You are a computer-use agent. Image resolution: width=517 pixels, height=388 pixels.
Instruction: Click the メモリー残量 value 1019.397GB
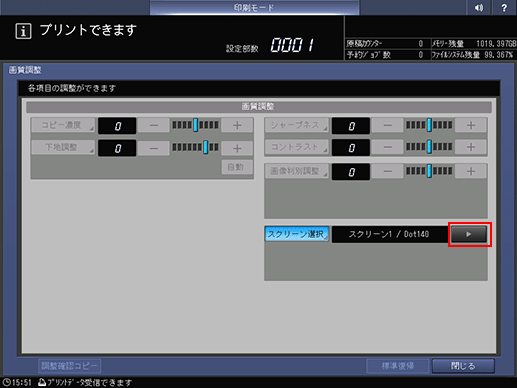click(x=496, y=44)
